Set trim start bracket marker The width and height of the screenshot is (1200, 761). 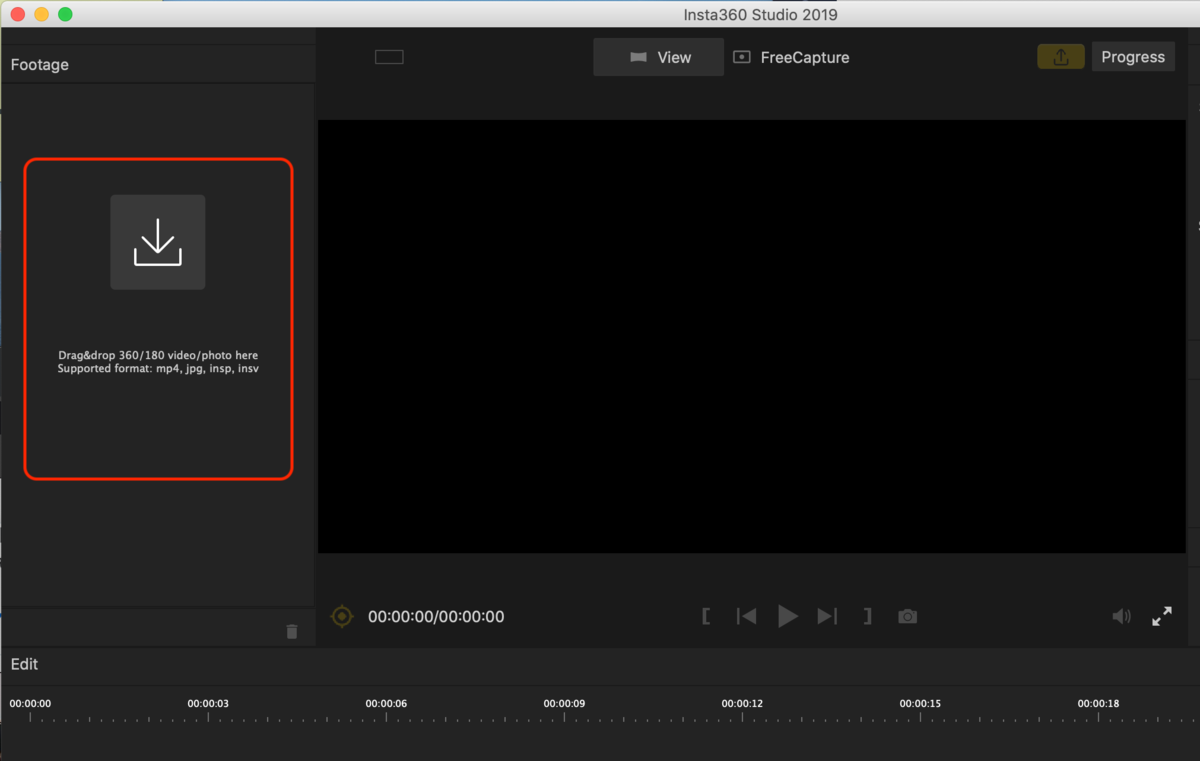pos(706,616)
